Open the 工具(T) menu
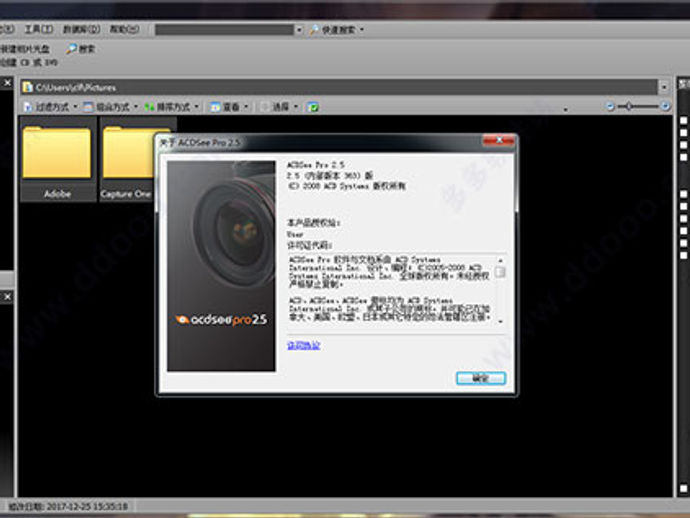This screenshot has height=518, width=690. [x=38, y=29]
